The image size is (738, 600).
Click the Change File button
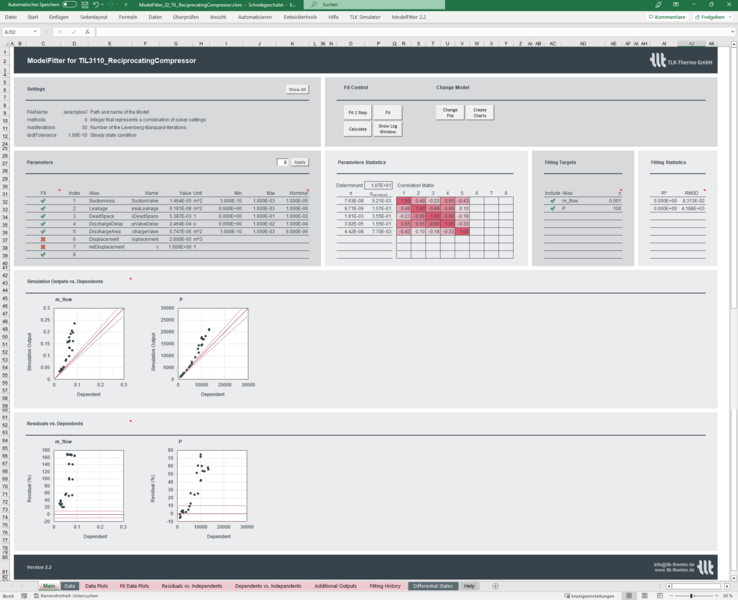coord(450,112)
